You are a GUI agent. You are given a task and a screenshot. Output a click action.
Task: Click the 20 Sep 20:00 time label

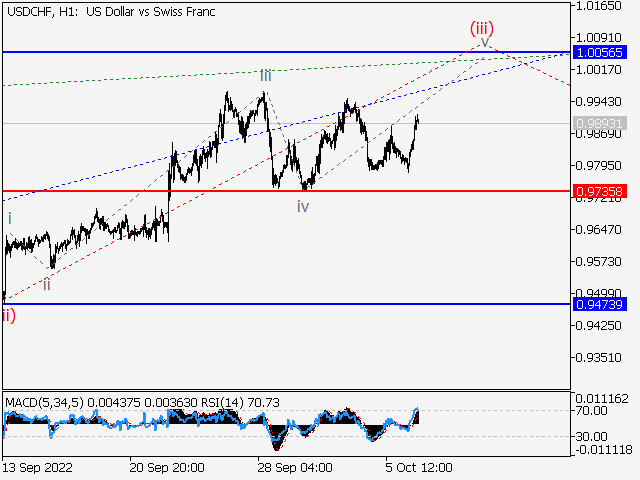point(167,467)
